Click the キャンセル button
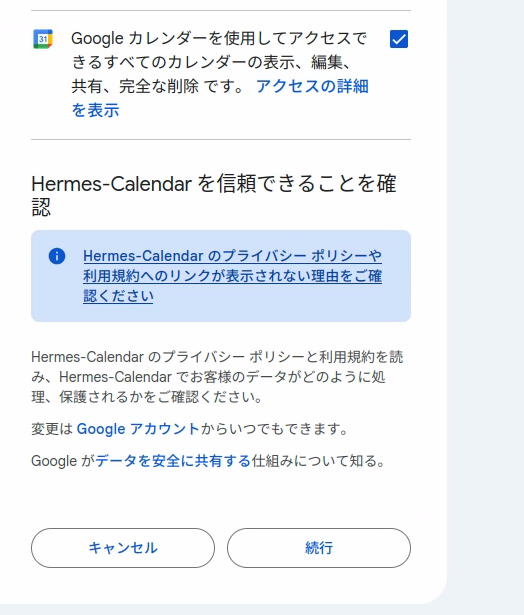The image size is (524, 615). (x=123, y=548)
